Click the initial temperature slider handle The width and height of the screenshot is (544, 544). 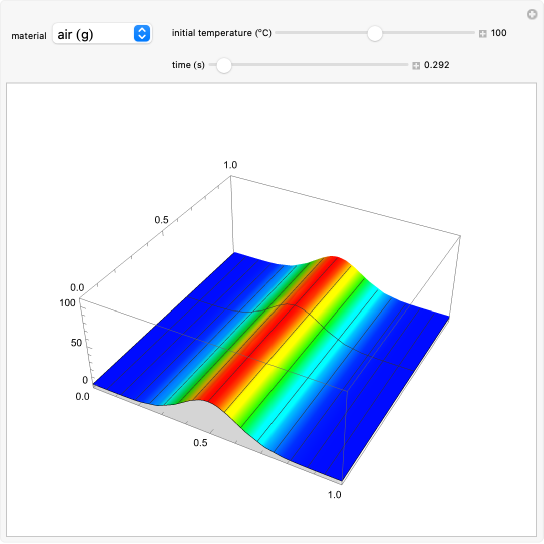[375, 34]
